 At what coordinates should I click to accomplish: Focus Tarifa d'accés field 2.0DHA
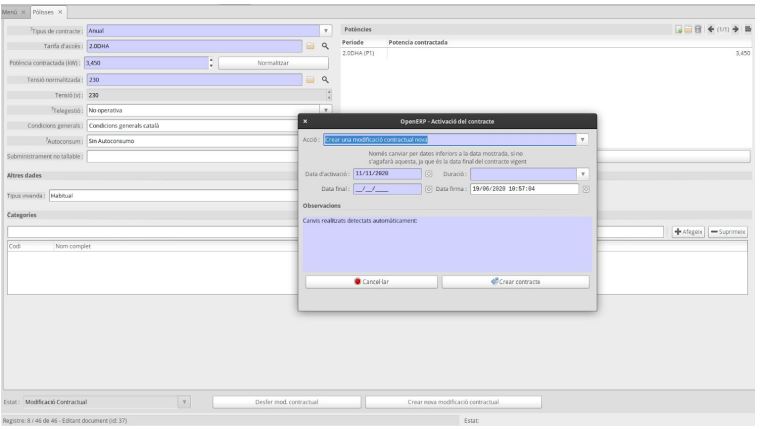pyautogui.click(x=194, y=46)
